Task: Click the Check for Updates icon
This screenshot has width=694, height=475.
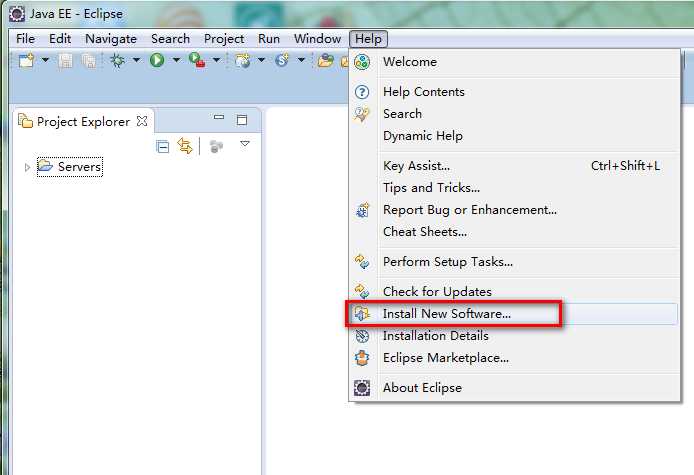Action: pyautogui.click(x=362, y=291)
